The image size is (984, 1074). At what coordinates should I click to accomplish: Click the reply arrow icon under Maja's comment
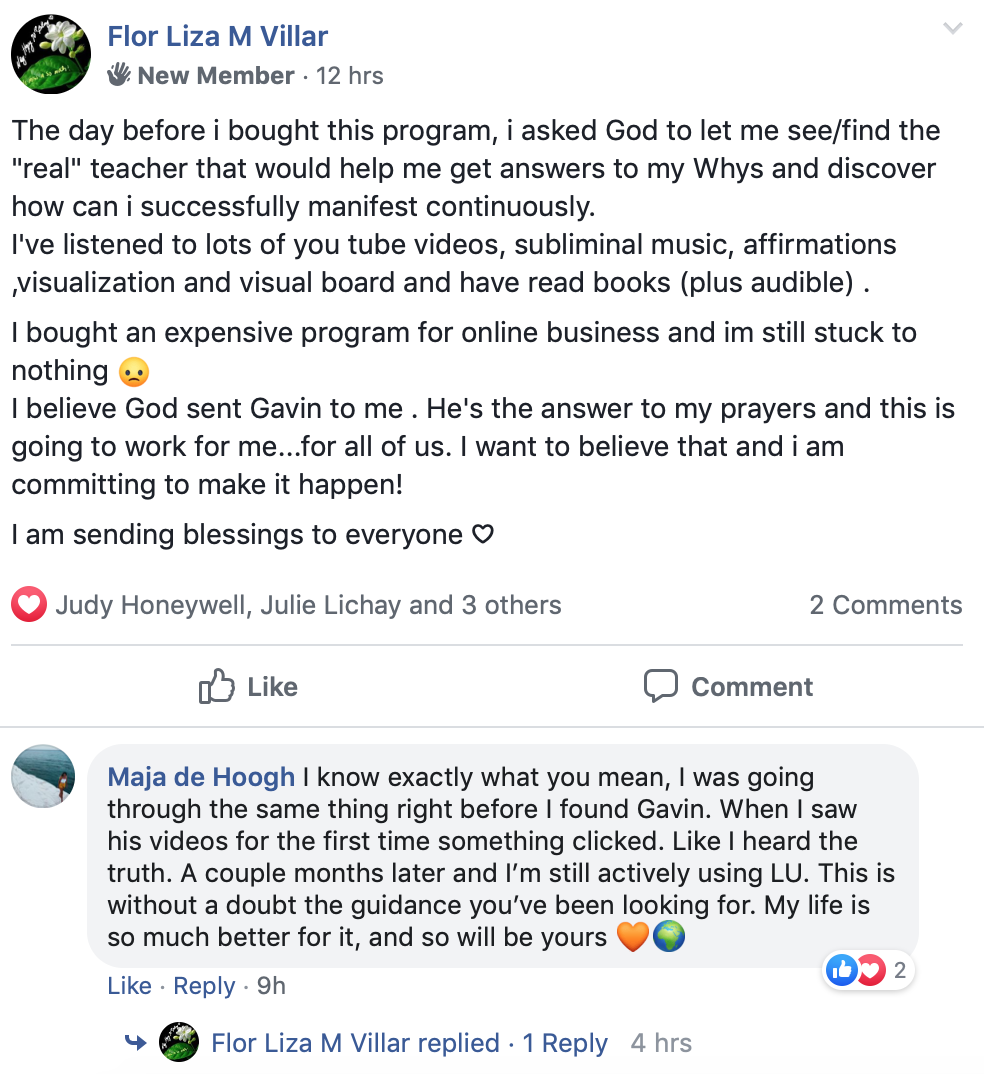click(136, 1042)
